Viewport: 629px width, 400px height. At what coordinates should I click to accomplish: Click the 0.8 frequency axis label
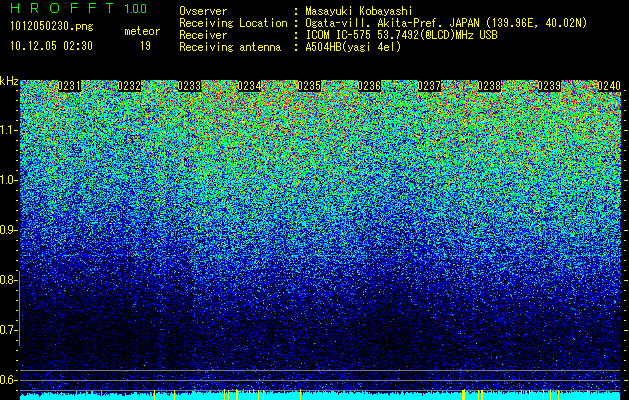(8, 280)
